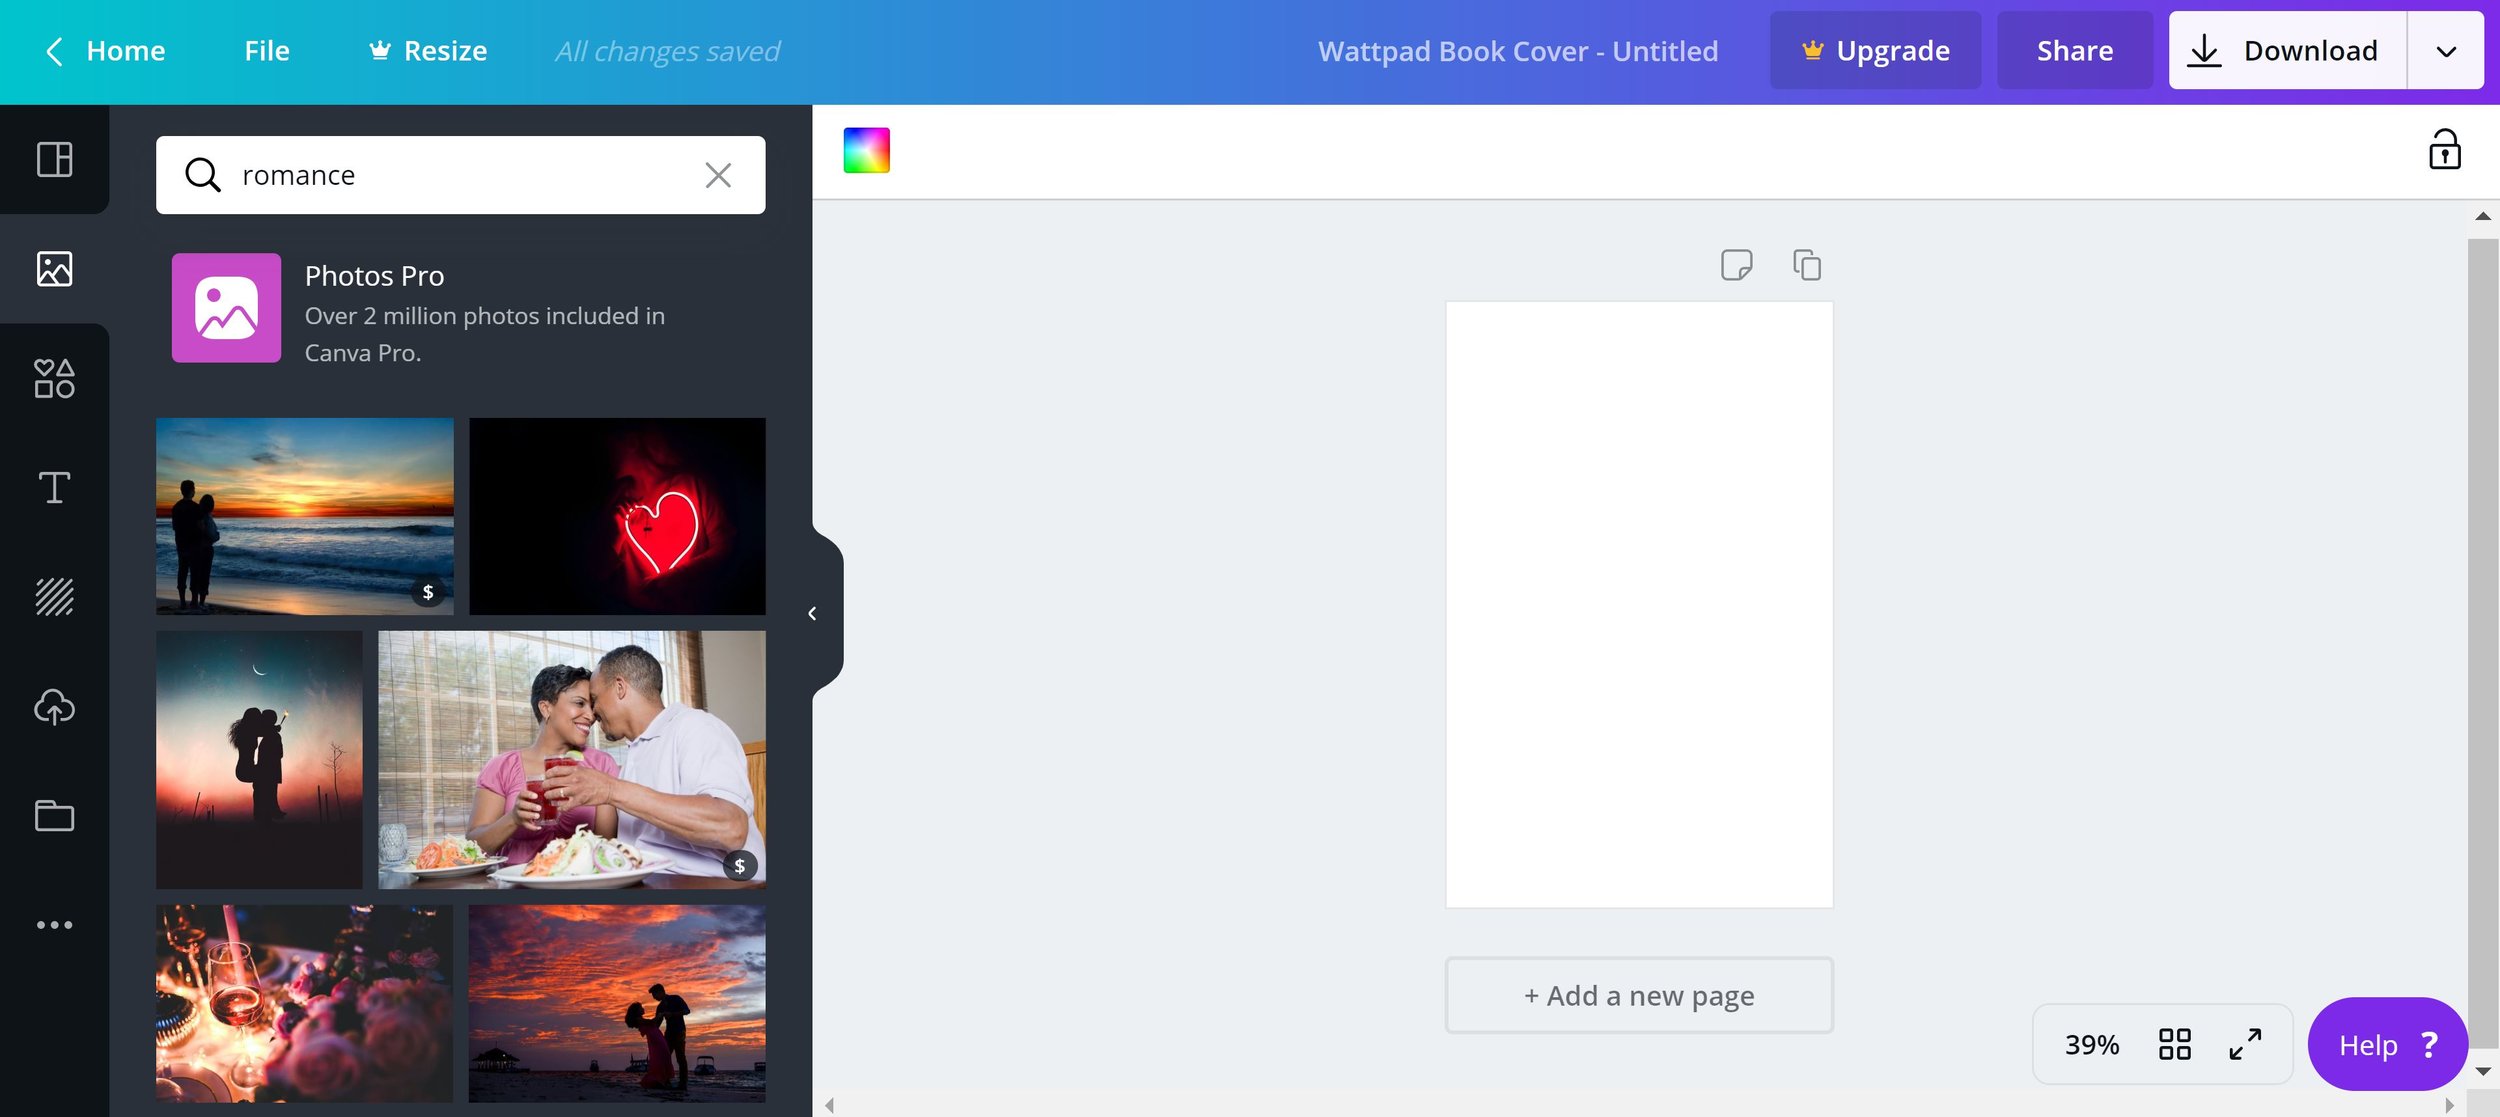The width and height of the screenshot is (2500, 1117).
Task: Select the dancing couple at sunset photo
Action: click(x=617, y=1004)
